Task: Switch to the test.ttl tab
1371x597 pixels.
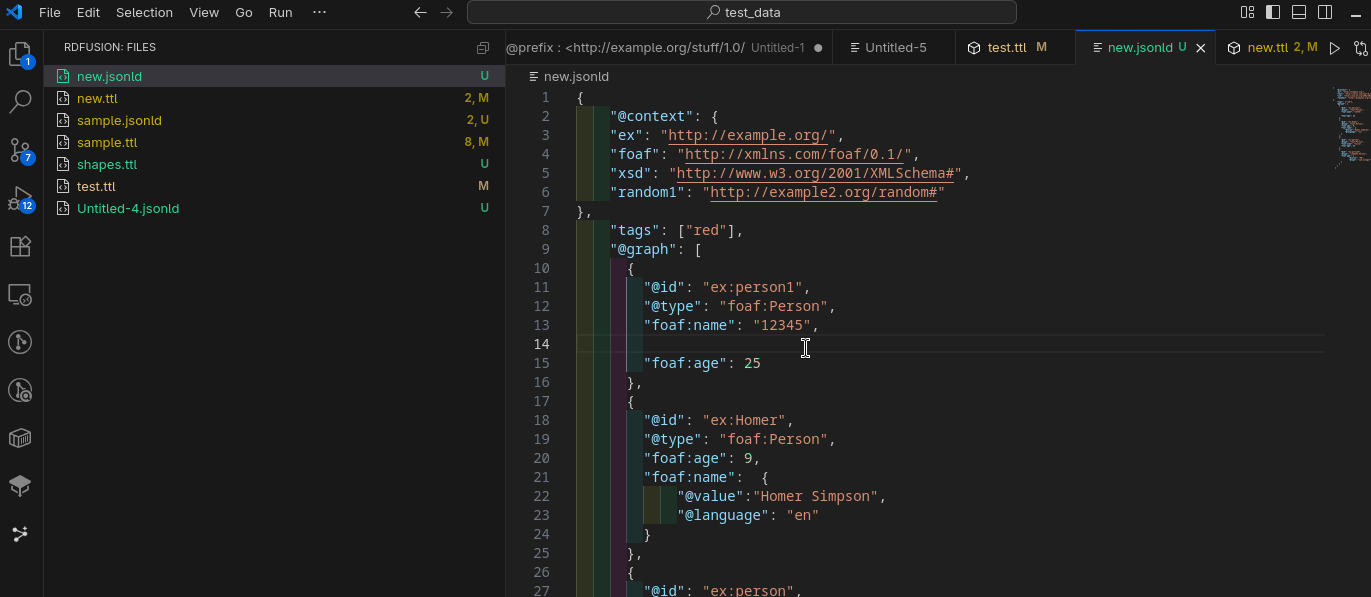Action: tap(1005, 46)
